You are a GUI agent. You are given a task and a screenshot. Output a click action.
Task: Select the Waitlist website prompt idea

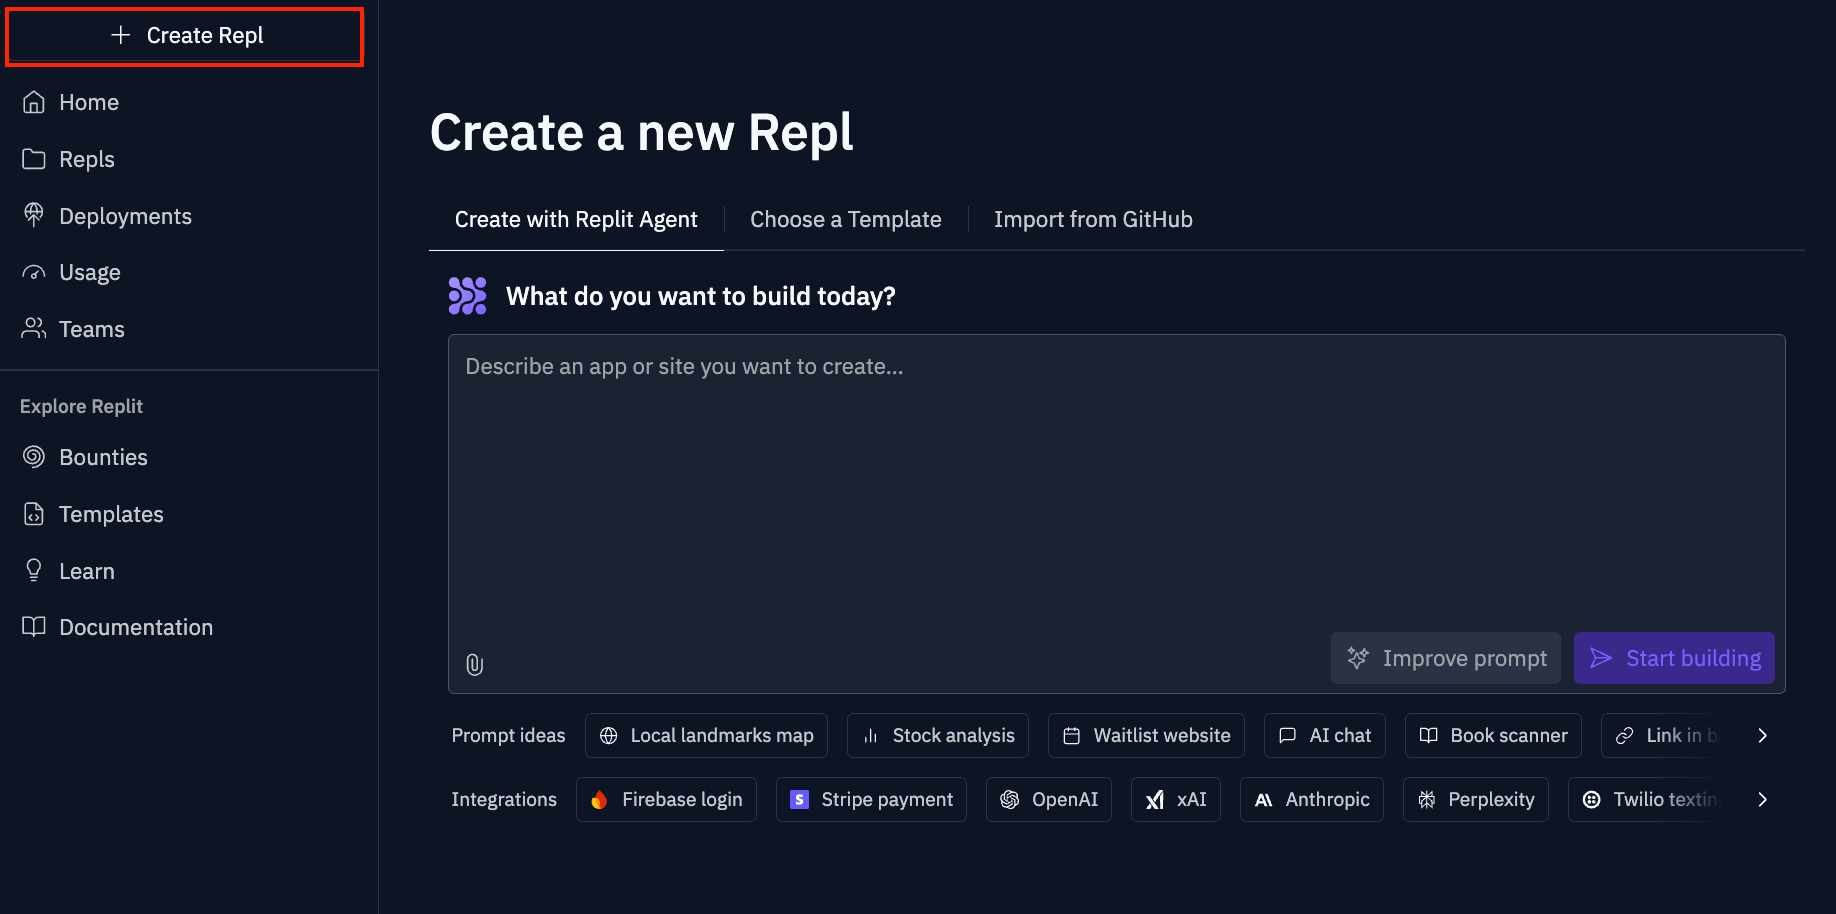pos(1146,735)
